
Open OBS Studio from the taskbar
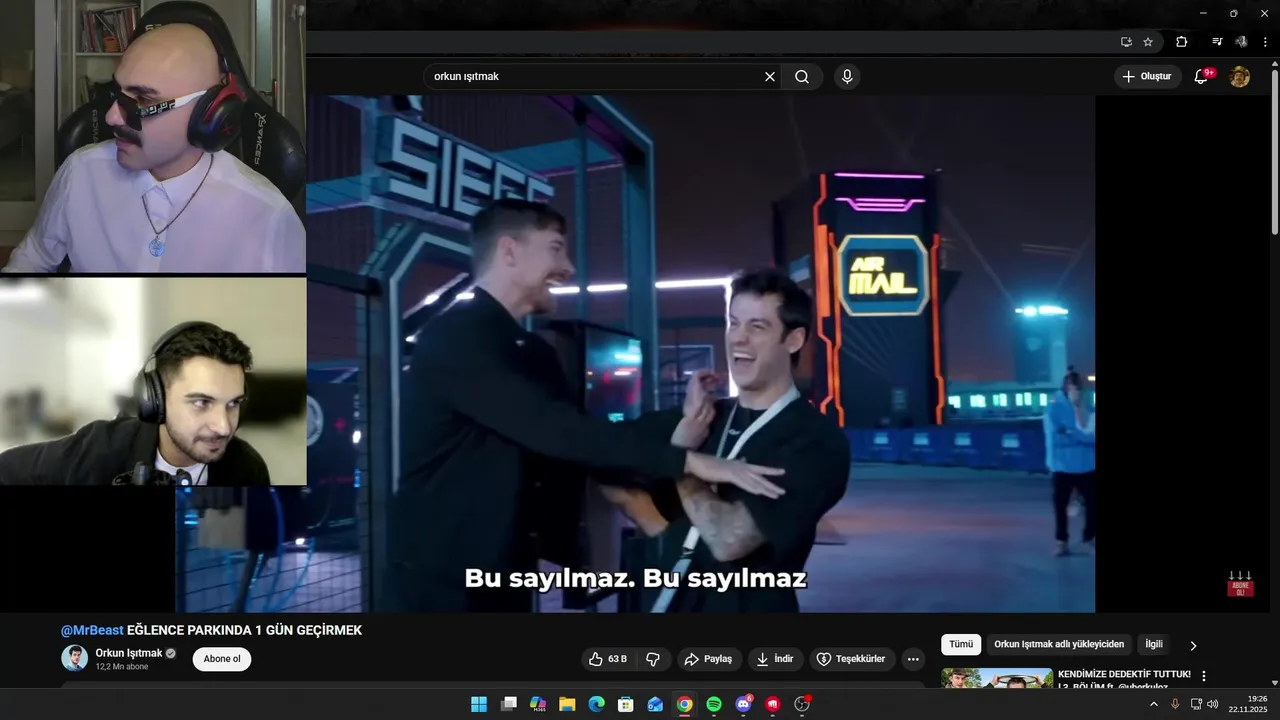[802, 704]
